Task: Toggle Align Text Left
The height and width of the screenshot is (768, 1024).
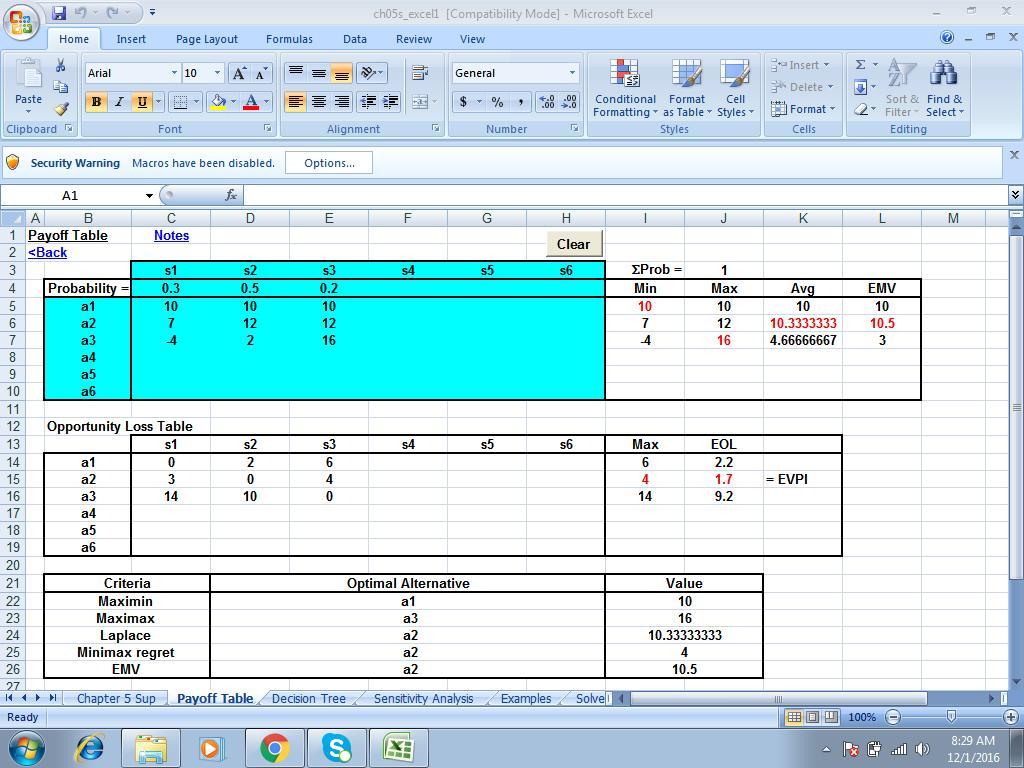Action: (295, 102)
